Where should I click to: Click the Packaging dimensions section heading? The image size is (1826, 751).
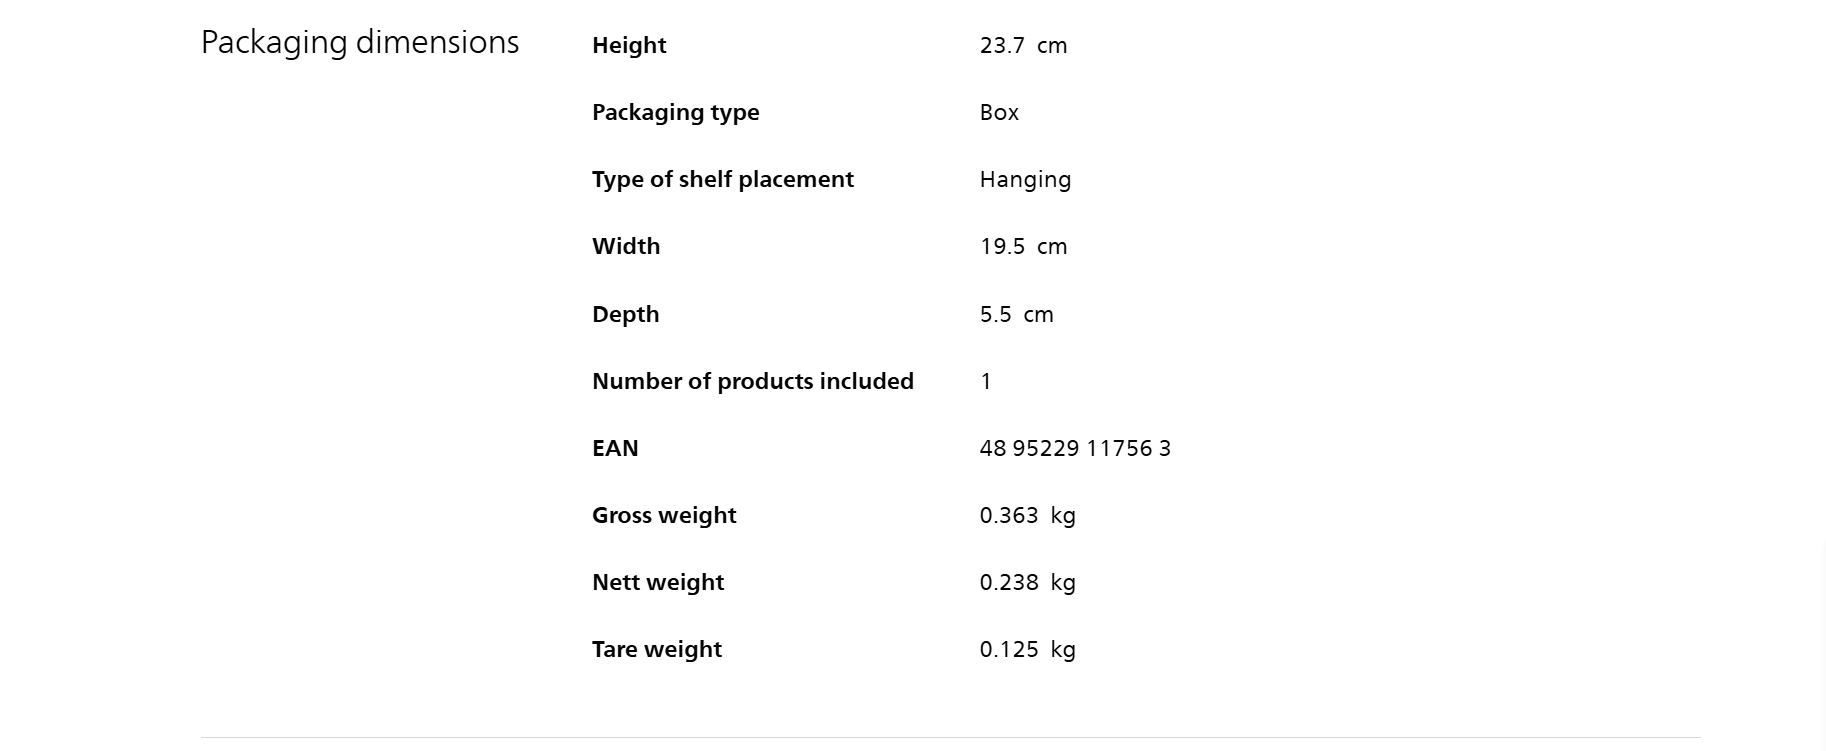pos(360,43)
